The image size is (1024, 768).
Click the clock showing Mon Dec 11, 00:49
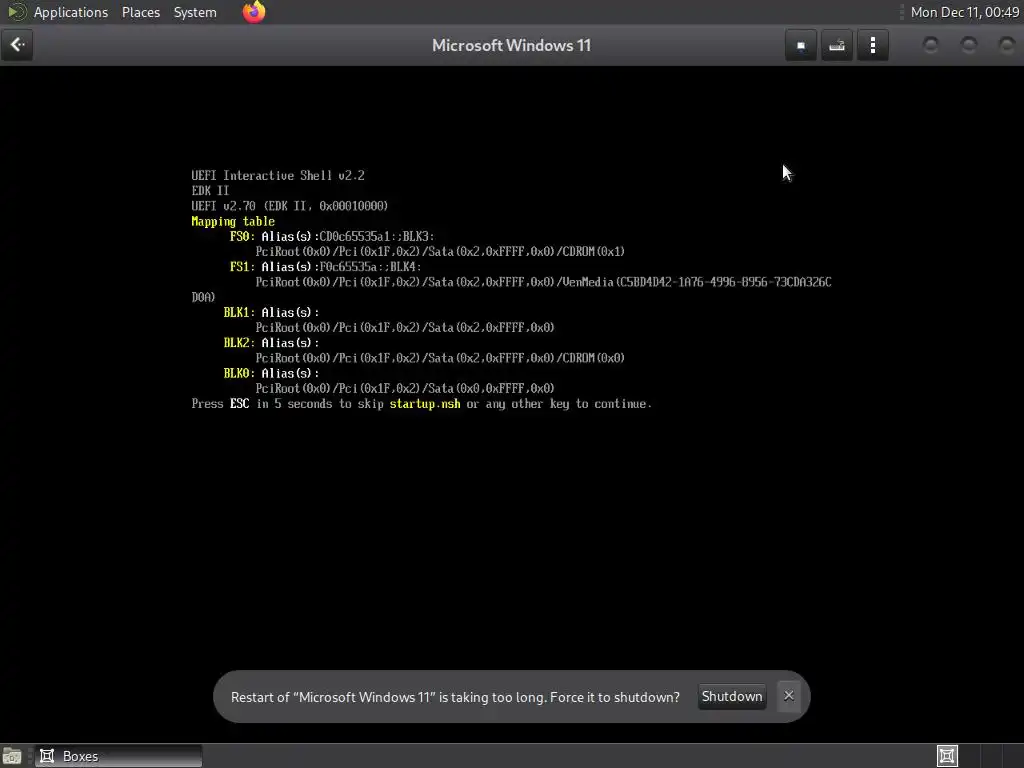(x=965, y=12)
